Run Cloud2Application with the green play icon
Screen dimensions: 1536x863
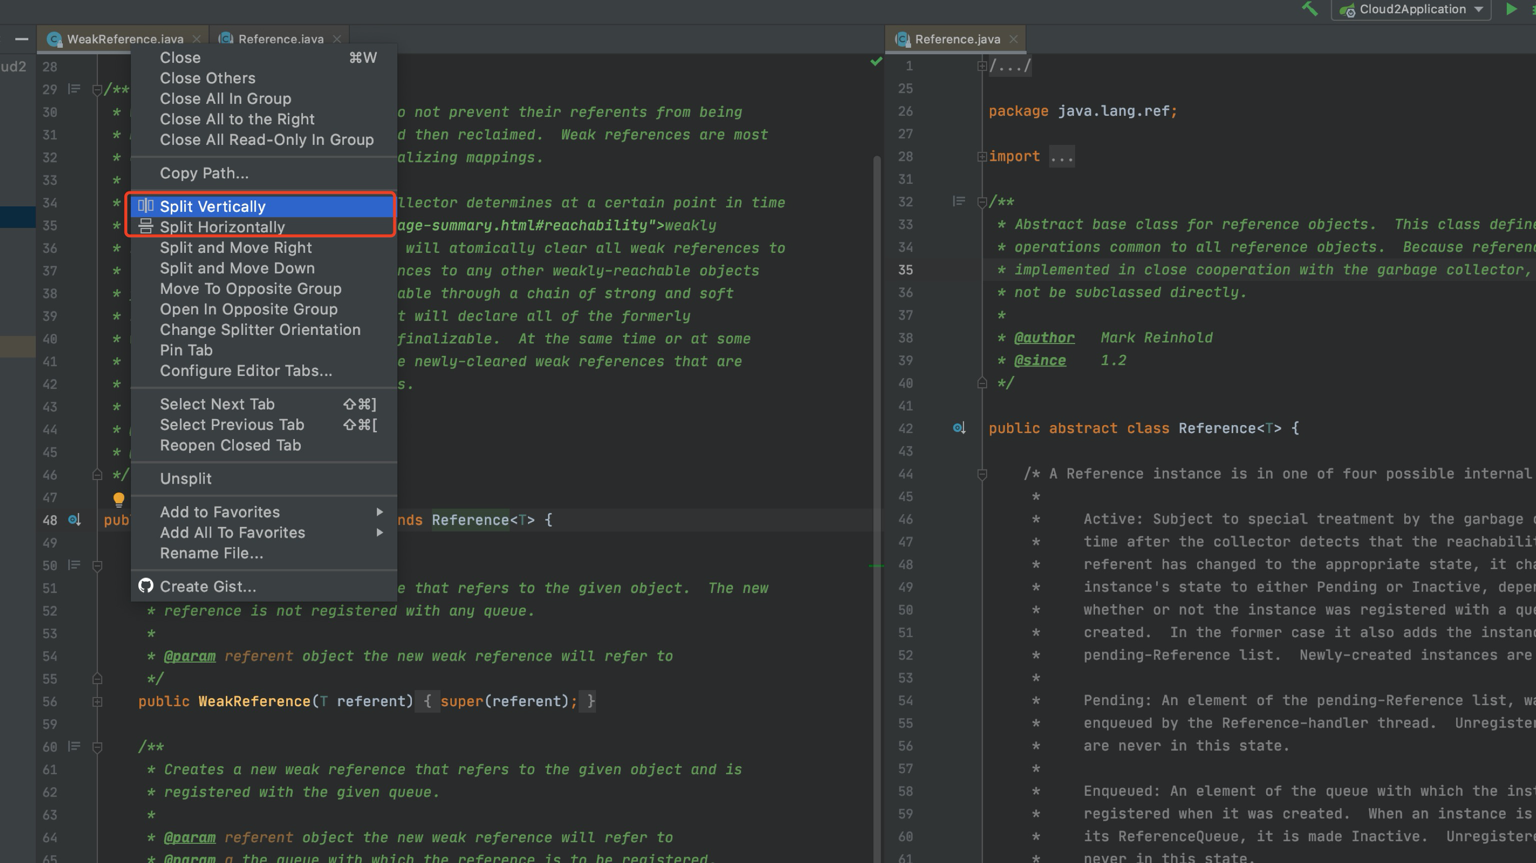tap(1511, 9)
